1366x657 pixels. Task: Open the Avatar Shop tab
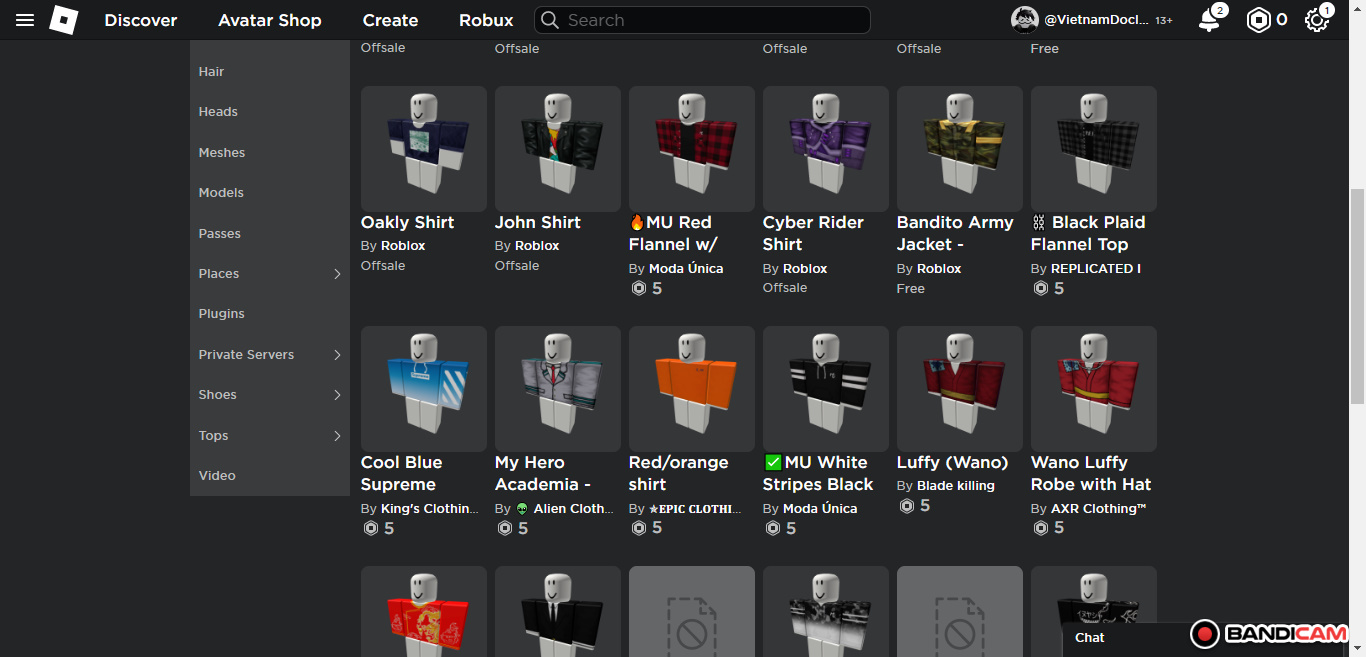tap(270, 20)
